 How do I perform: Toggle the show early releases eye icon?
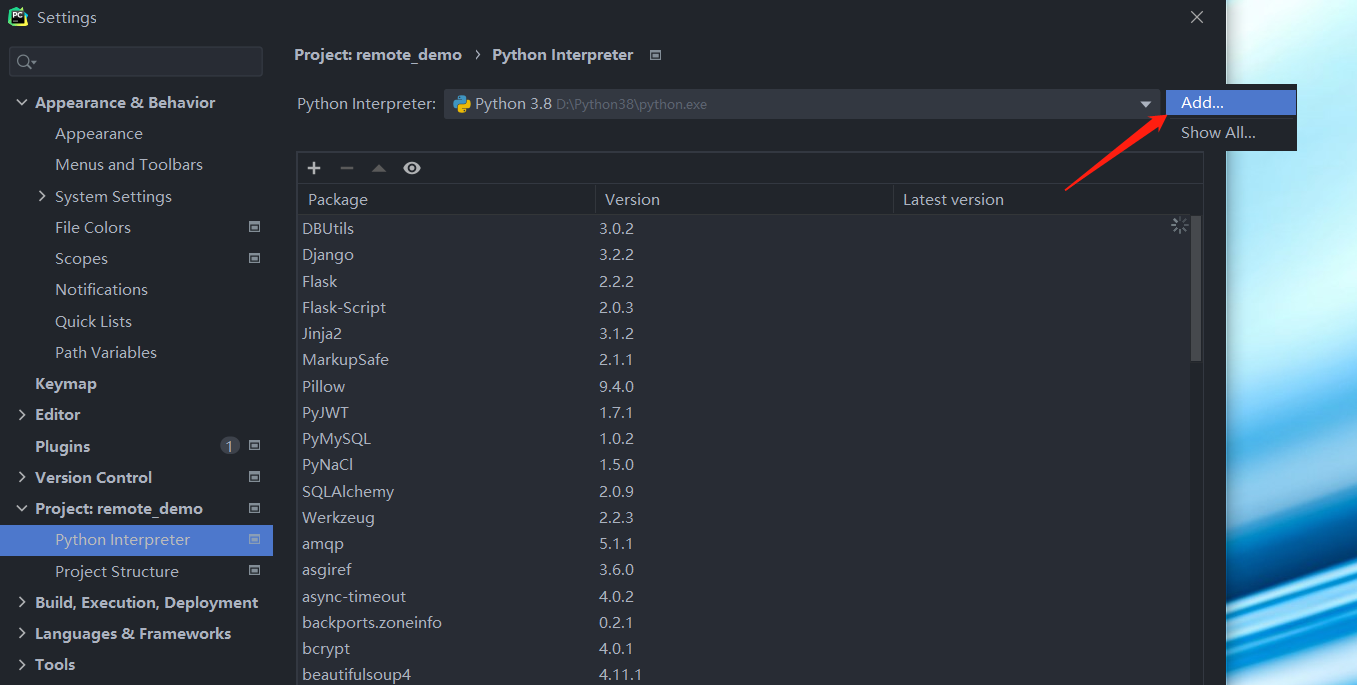tap(412, 168)
